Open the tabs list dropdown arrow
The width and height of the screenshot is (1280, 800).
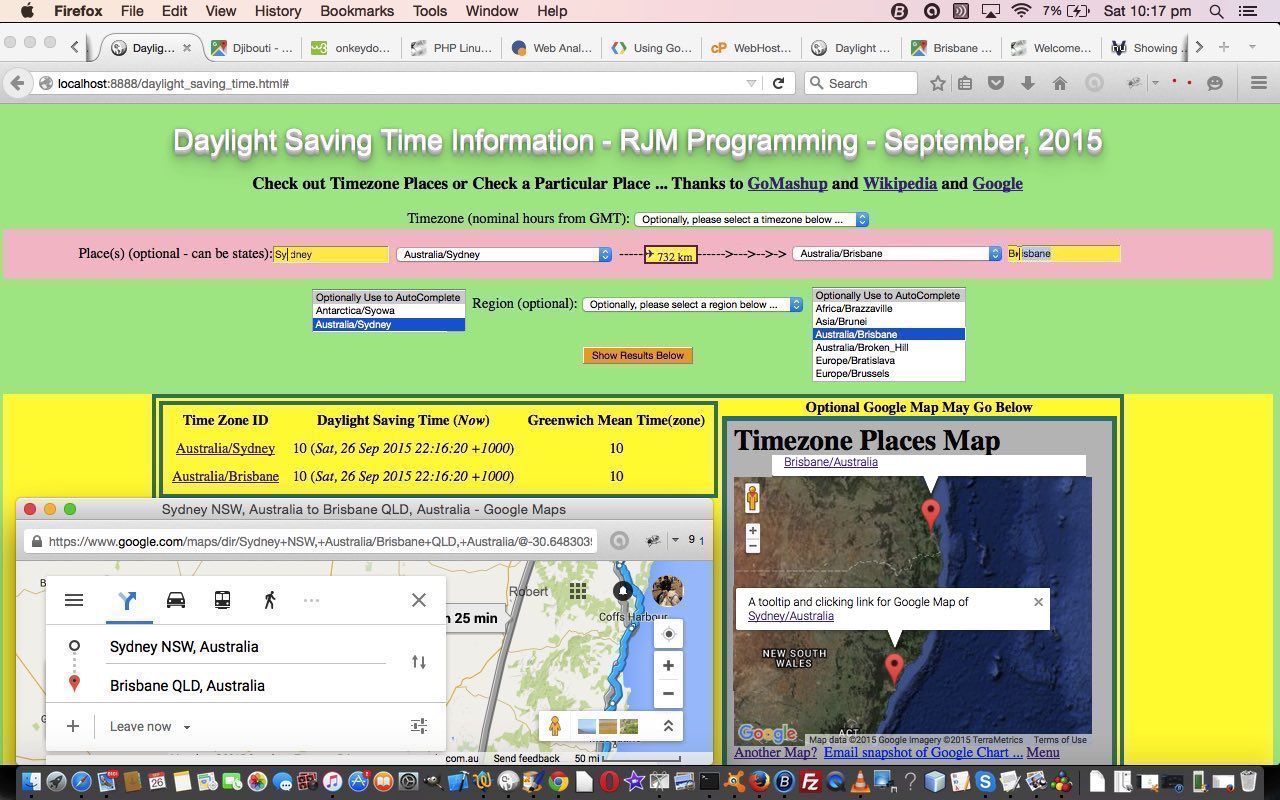pyautogui.click(x=1251, y=47)
